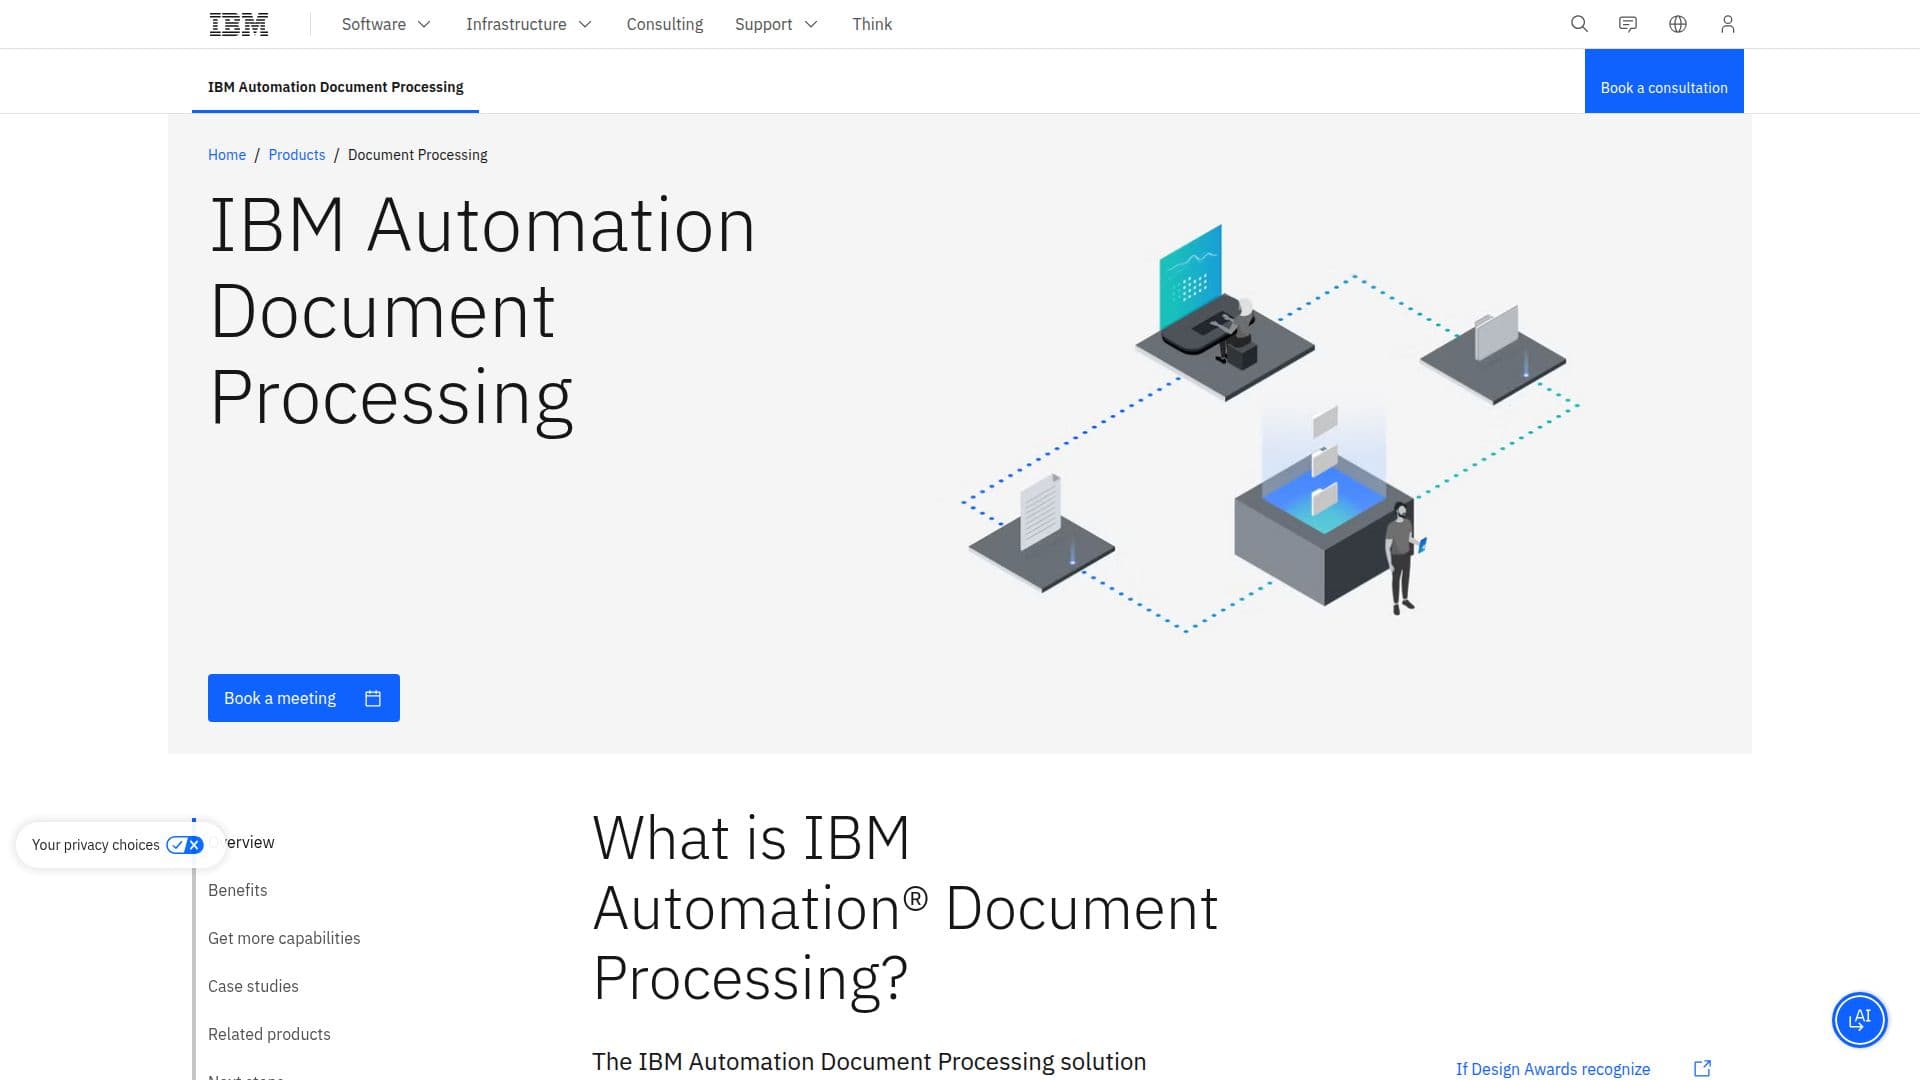
Task: Jump to the Benefits section
Action: coord(237,890)
